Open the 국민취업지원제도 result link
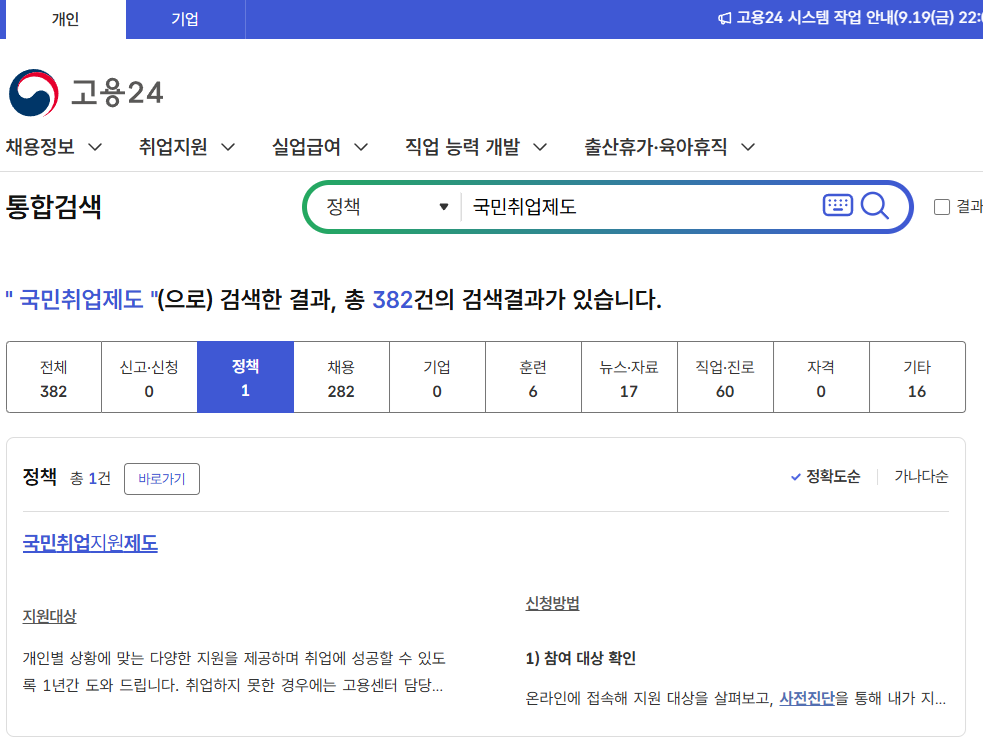 point(90,543)
